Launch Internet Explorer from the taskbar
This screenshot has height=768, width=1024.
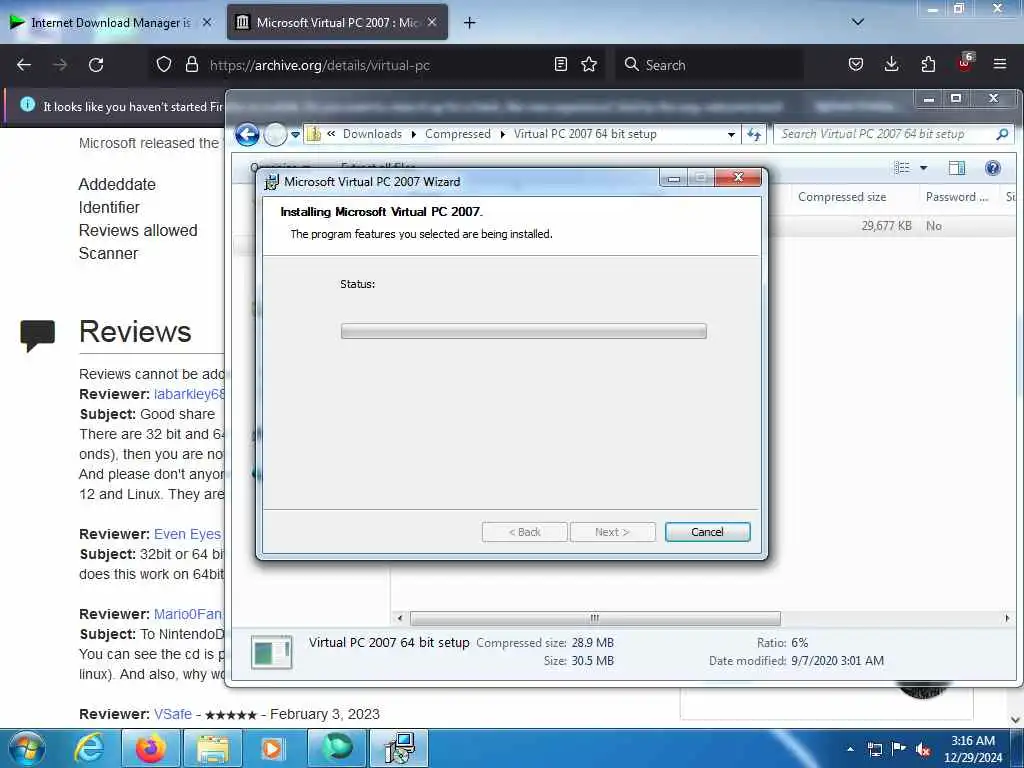(89, 748)
